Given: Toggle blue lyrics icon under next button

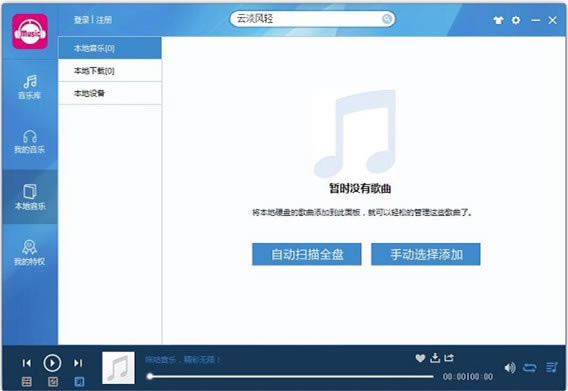Looking at the screenshot, I should coord(79,381).
